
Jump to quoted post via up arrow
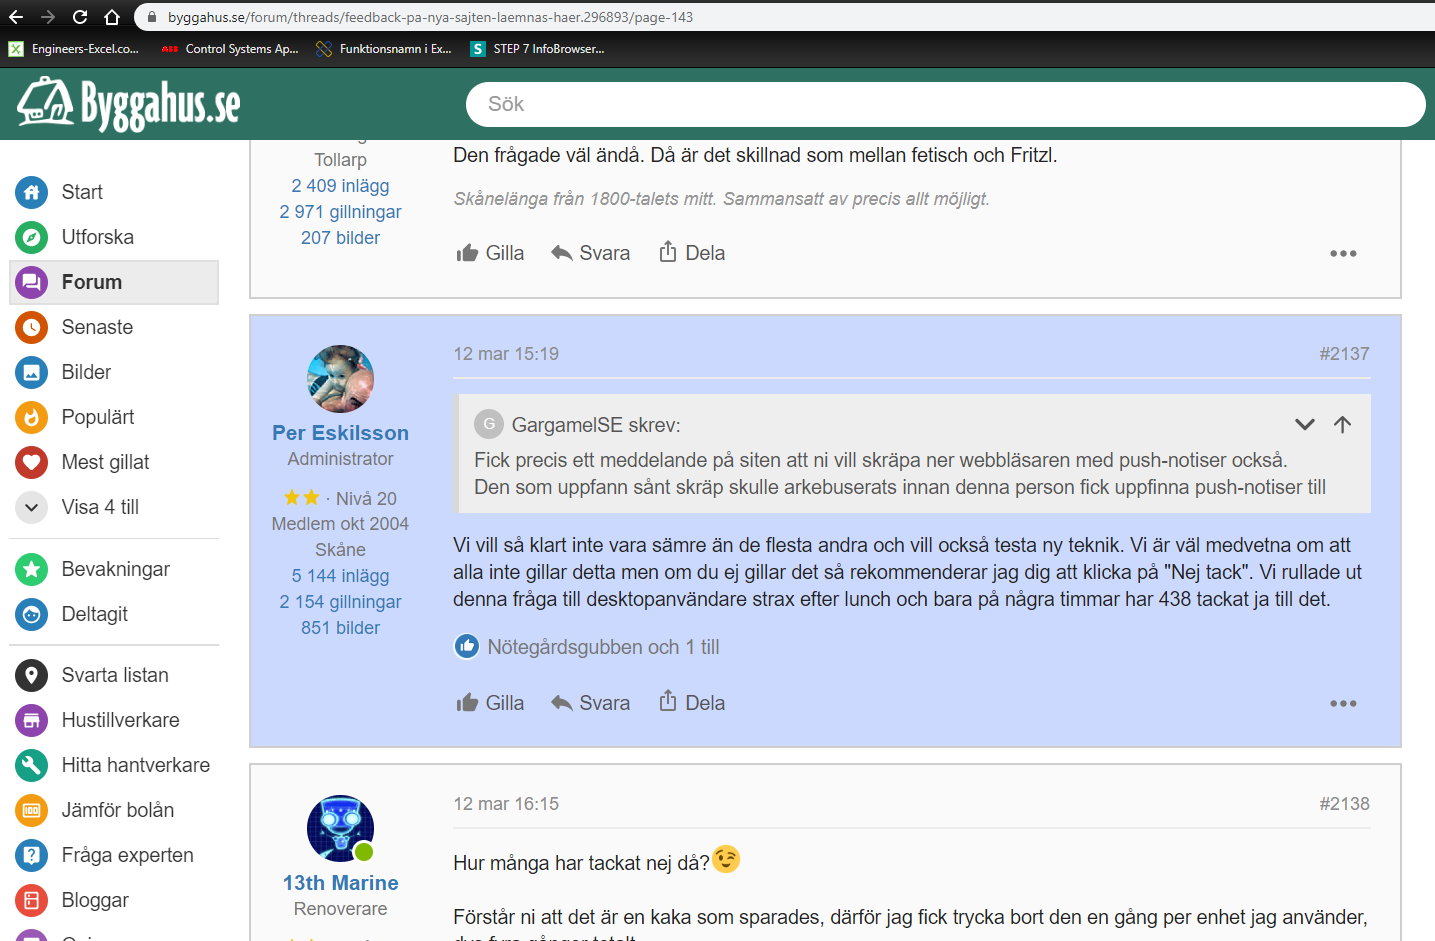[1343, 424]
